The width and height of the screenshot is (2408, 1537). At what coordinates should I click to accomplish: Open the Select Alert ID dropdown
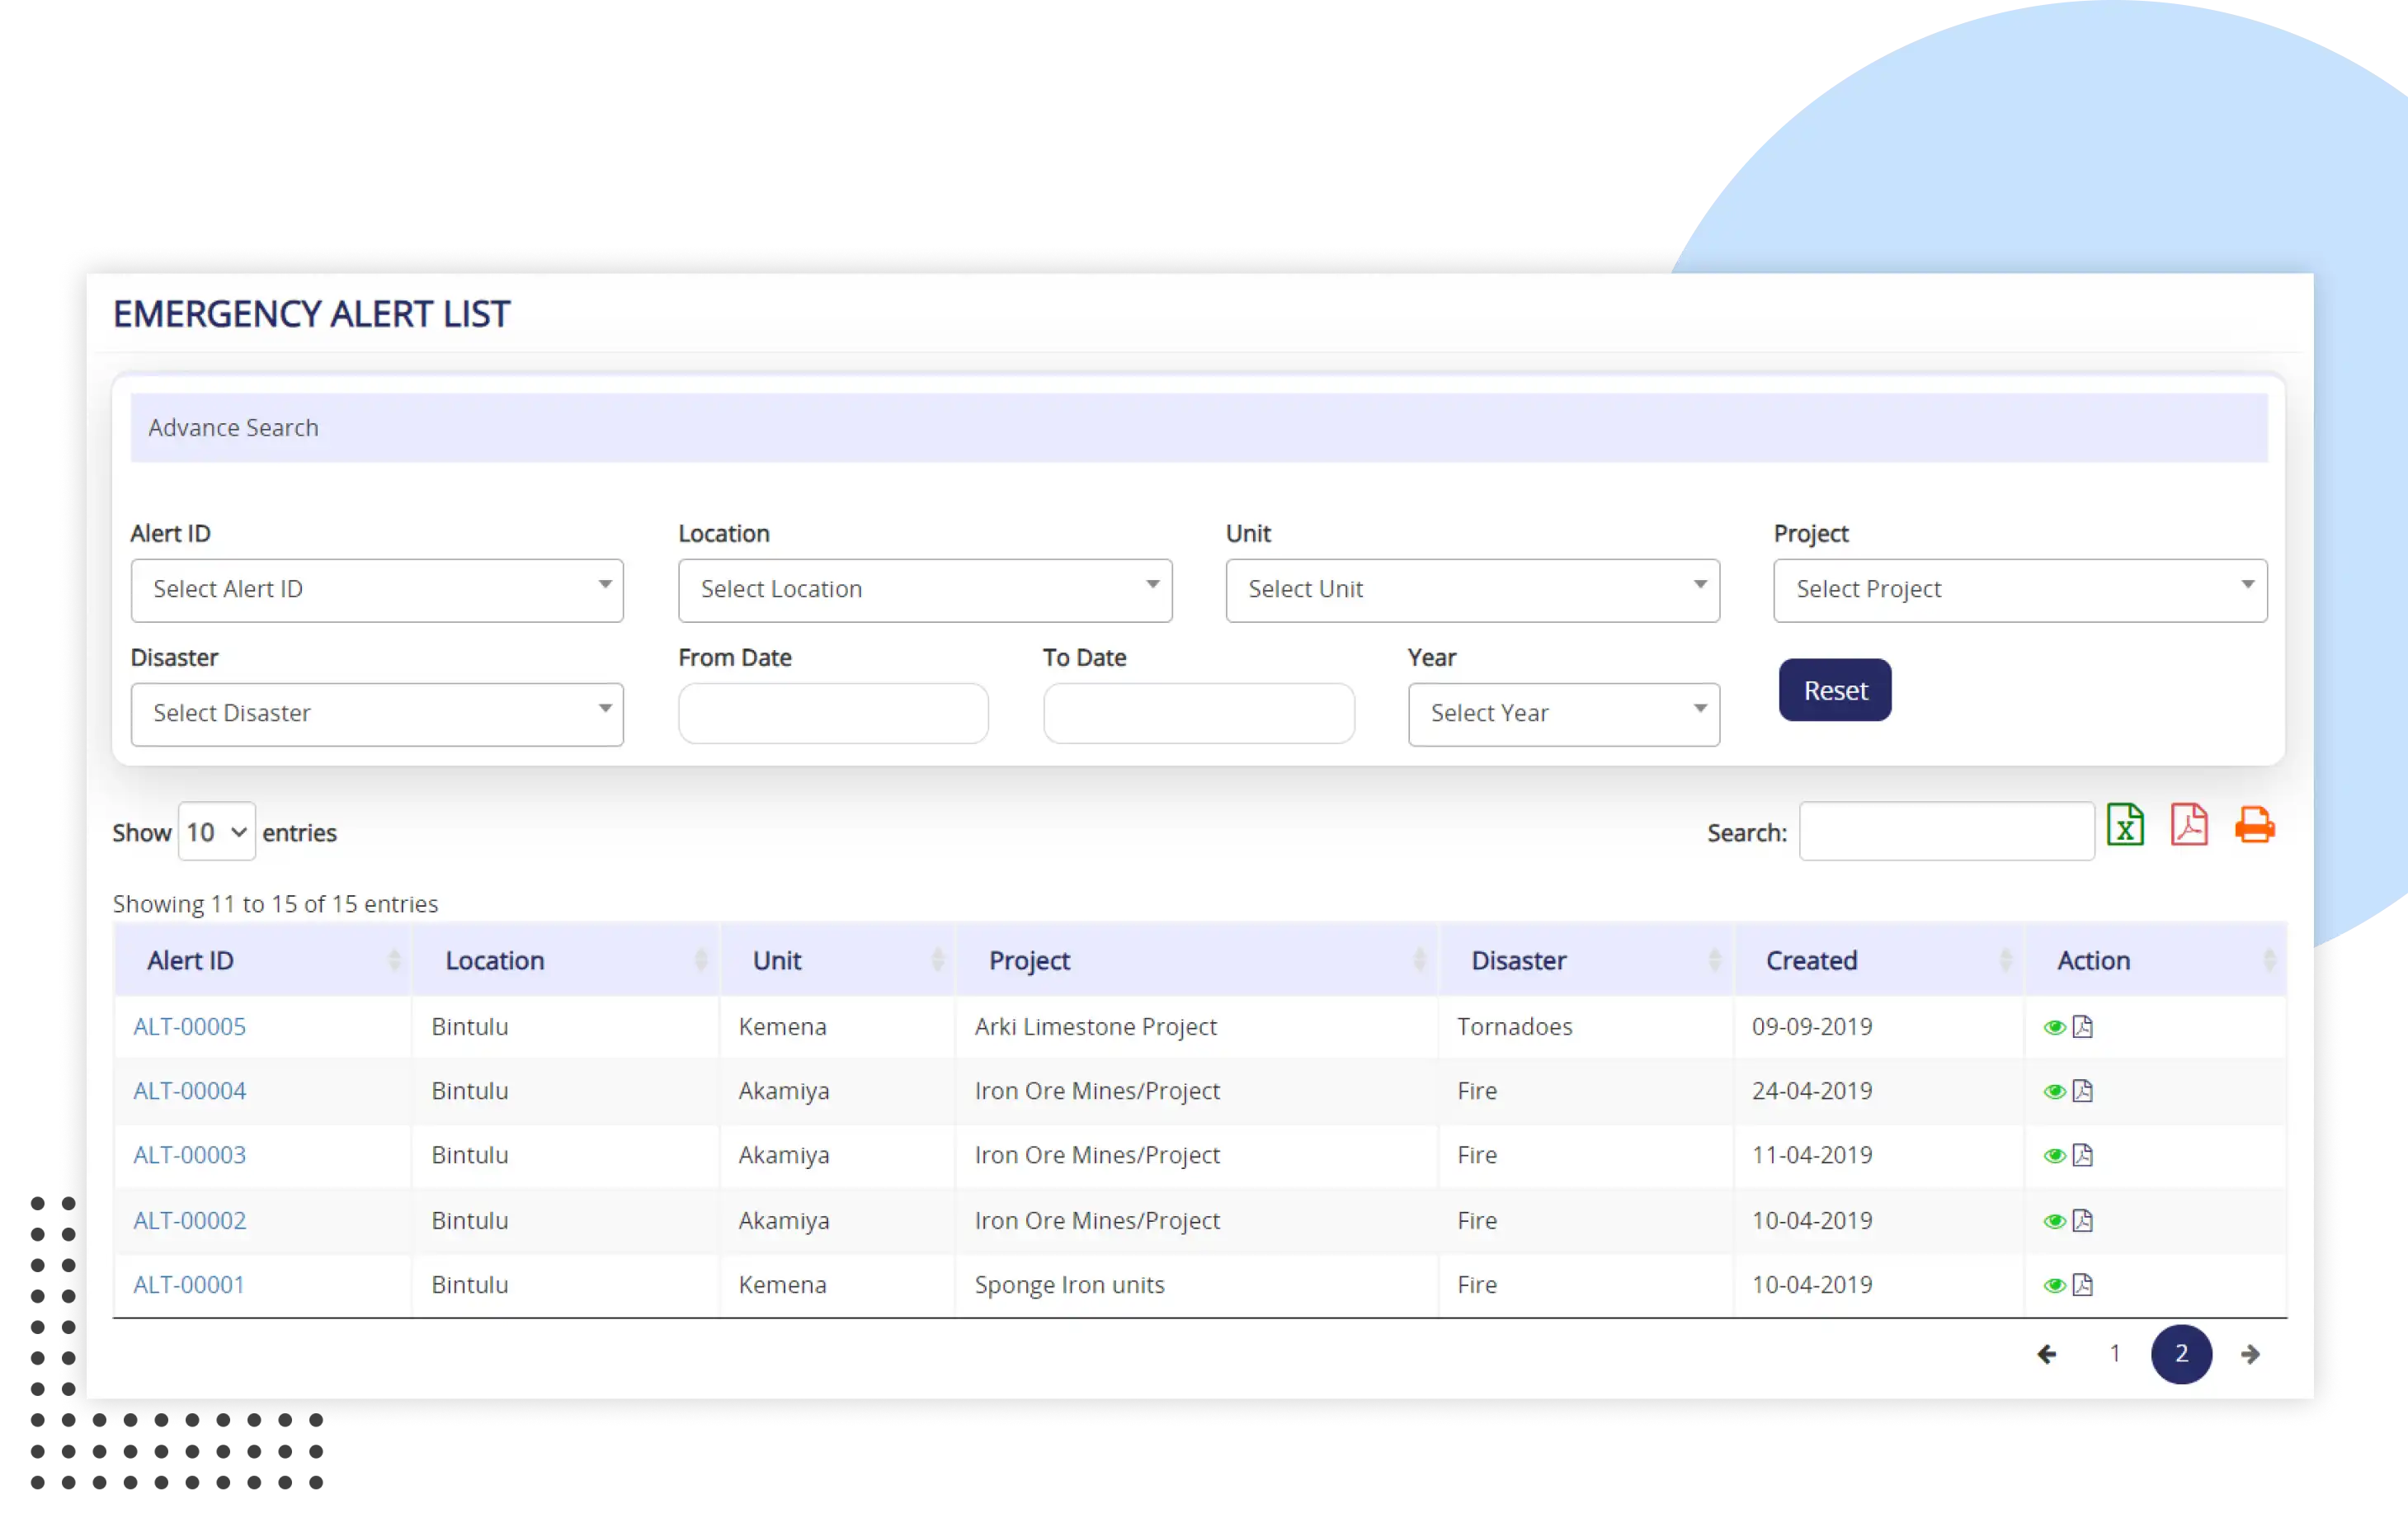pyautogui.click(x=377, y=590)
